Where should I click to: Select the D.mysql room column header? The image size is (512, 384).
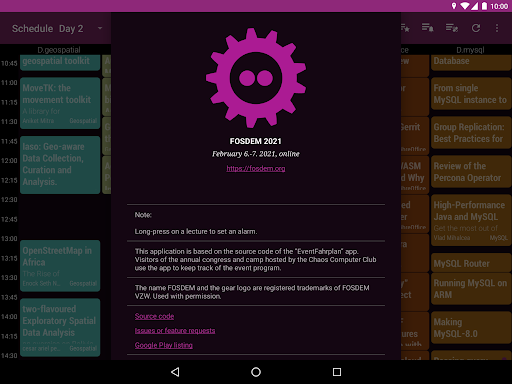pos(470,50)
